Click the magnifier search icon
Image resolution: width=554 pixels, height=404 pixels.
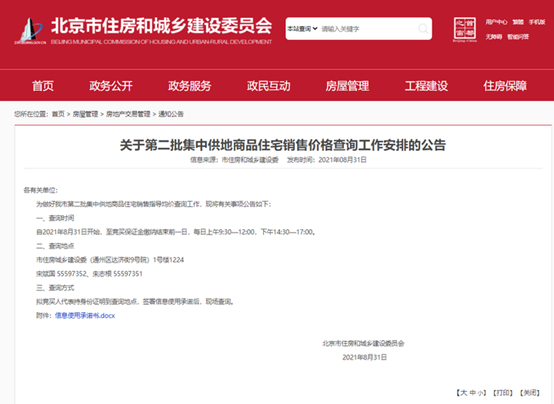423,29
